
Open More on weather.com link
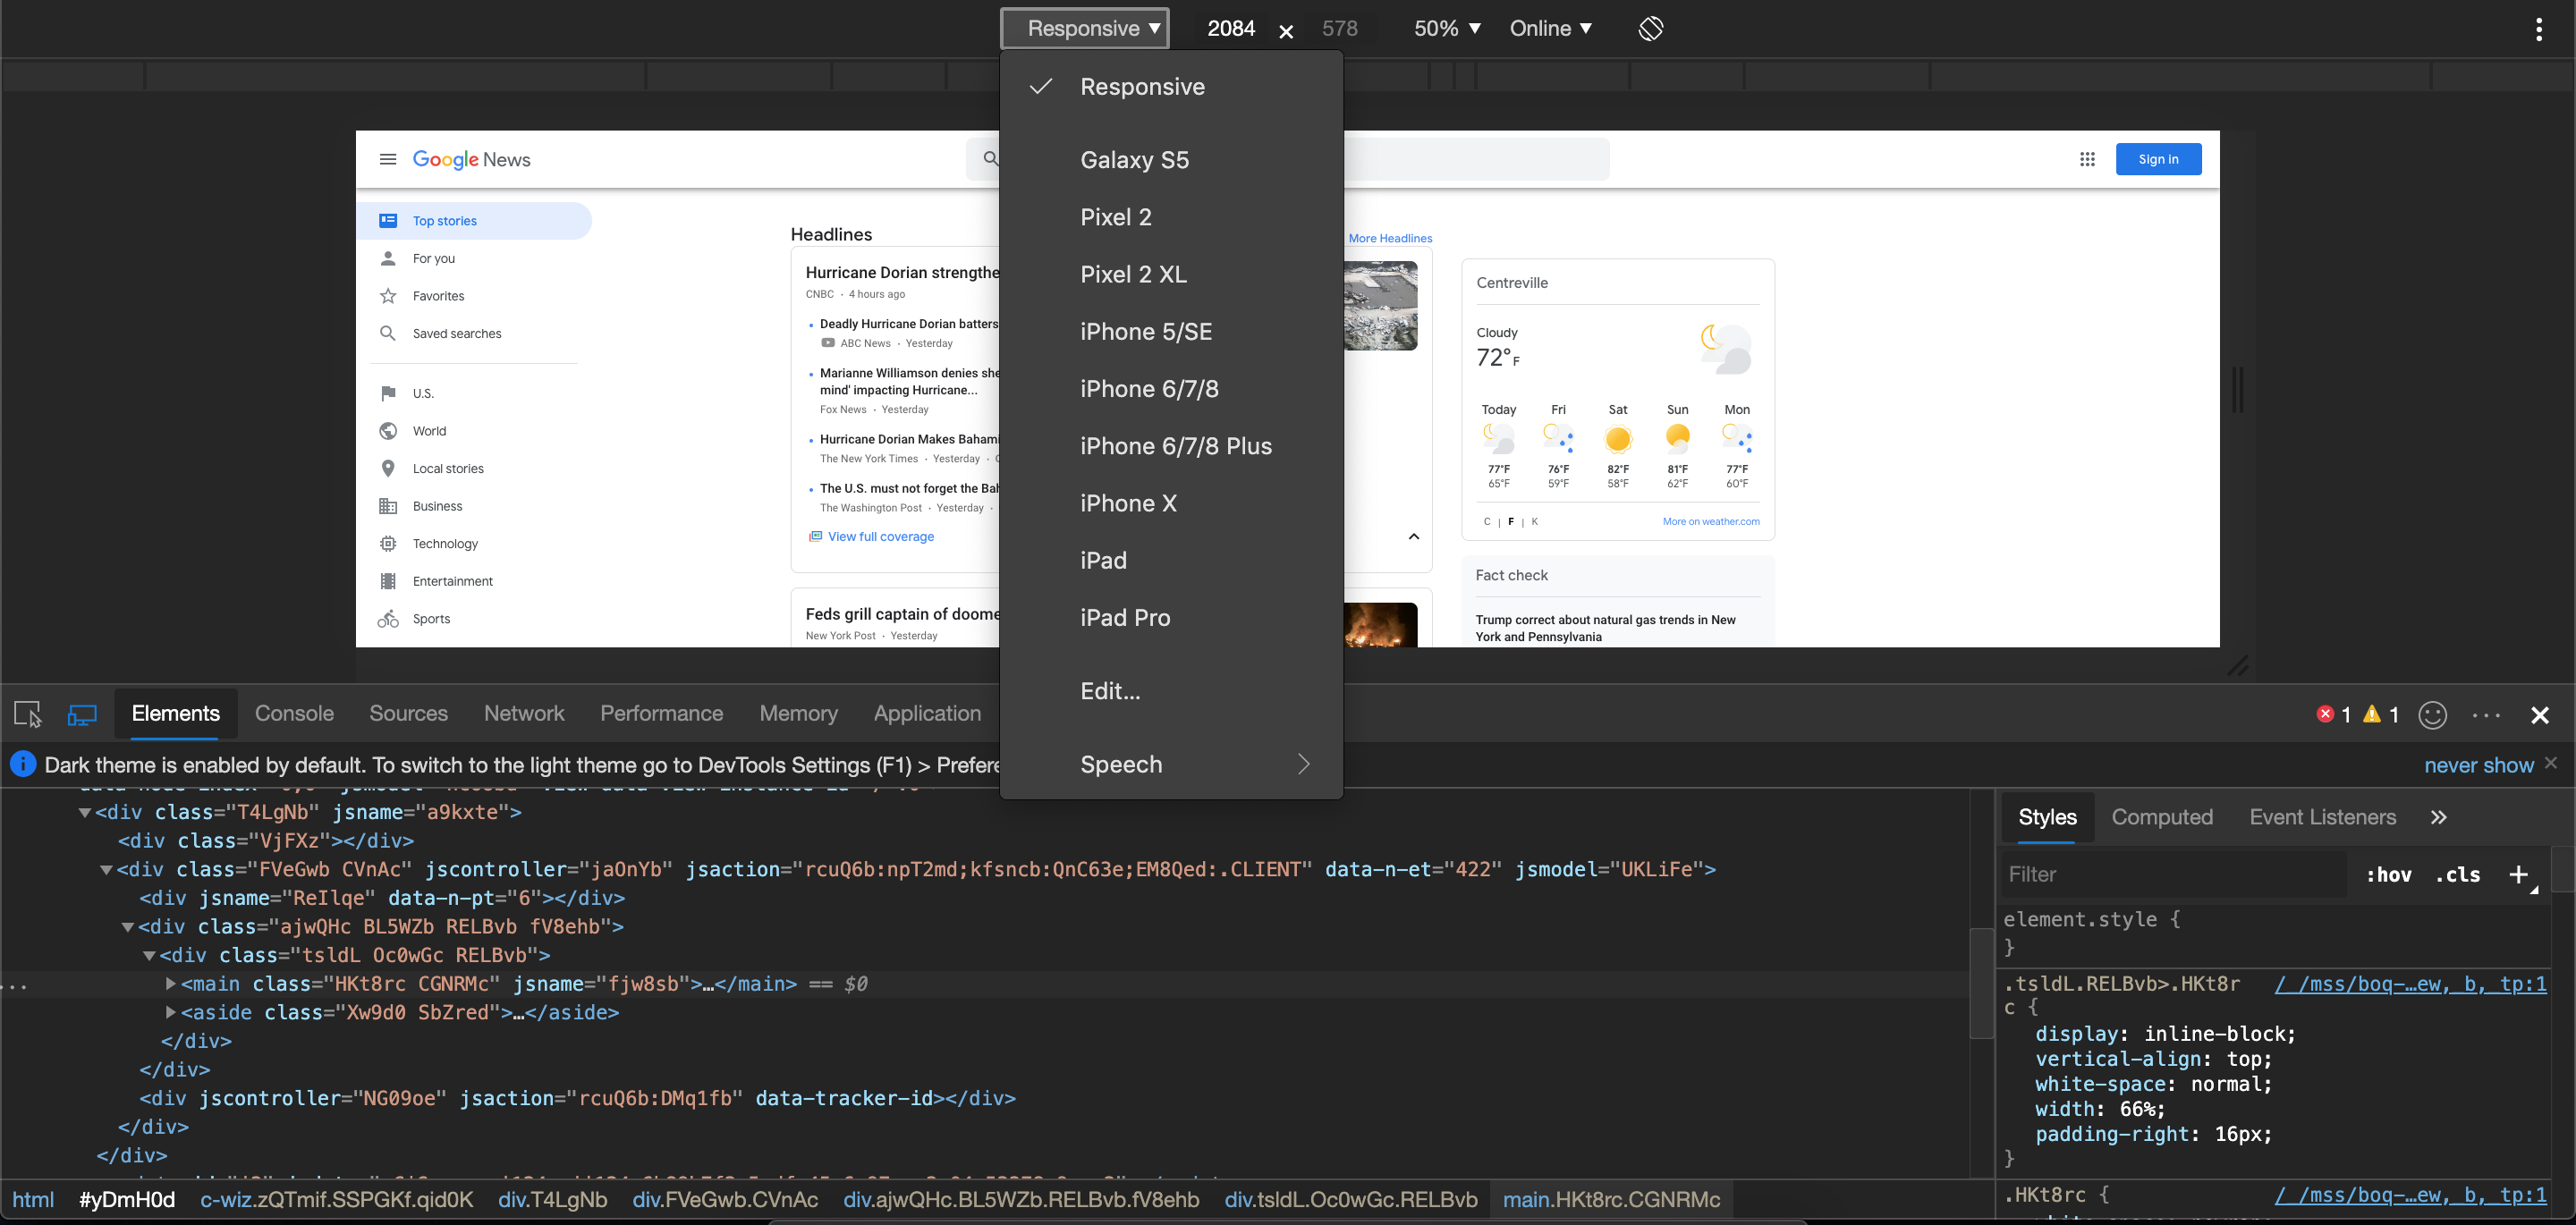tap(1711, 521)
